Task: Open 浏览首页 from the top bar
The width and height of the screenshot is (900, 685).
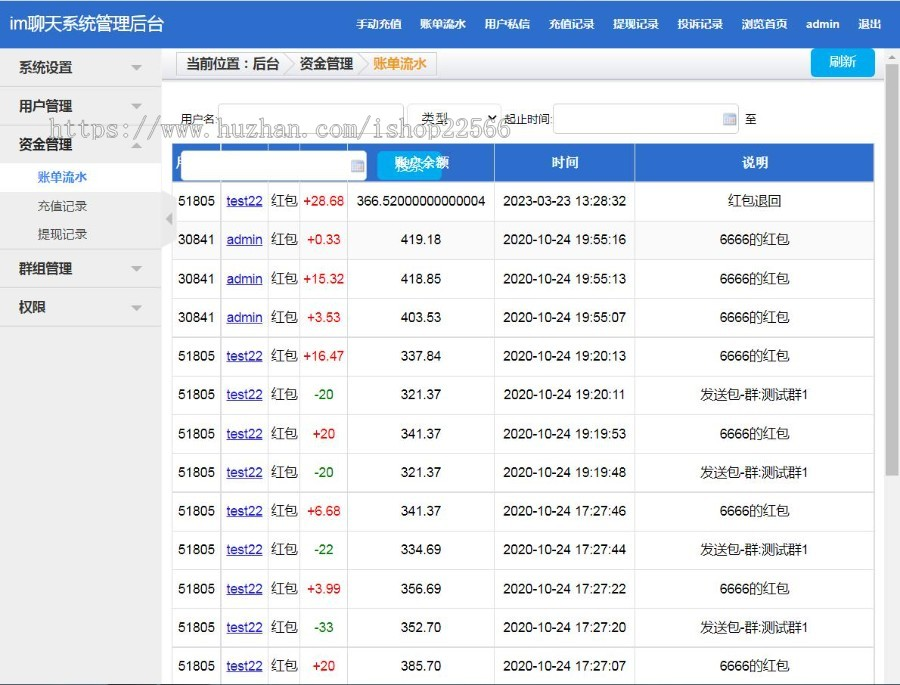Action: click(x=763, y=24)
